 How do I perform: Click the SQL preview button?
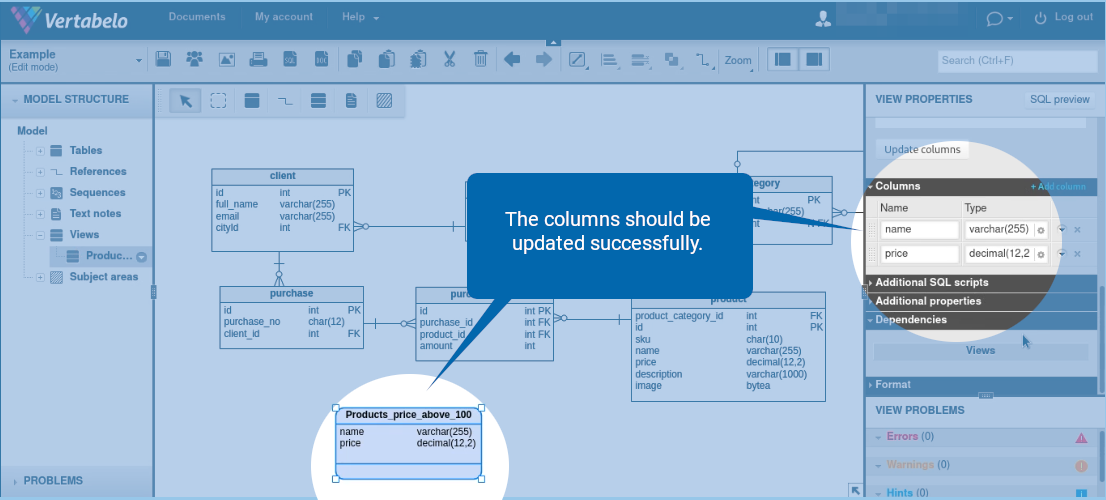click(1059, 99)
